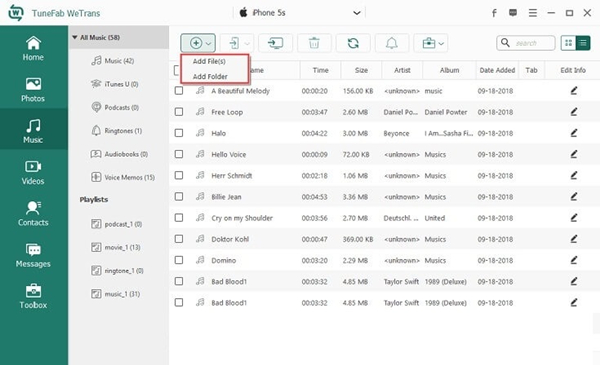The height and width of the screenshot is (365, 600).
Task: Expand the export to device dropdown arrow
Action: [x=247, y=44]
